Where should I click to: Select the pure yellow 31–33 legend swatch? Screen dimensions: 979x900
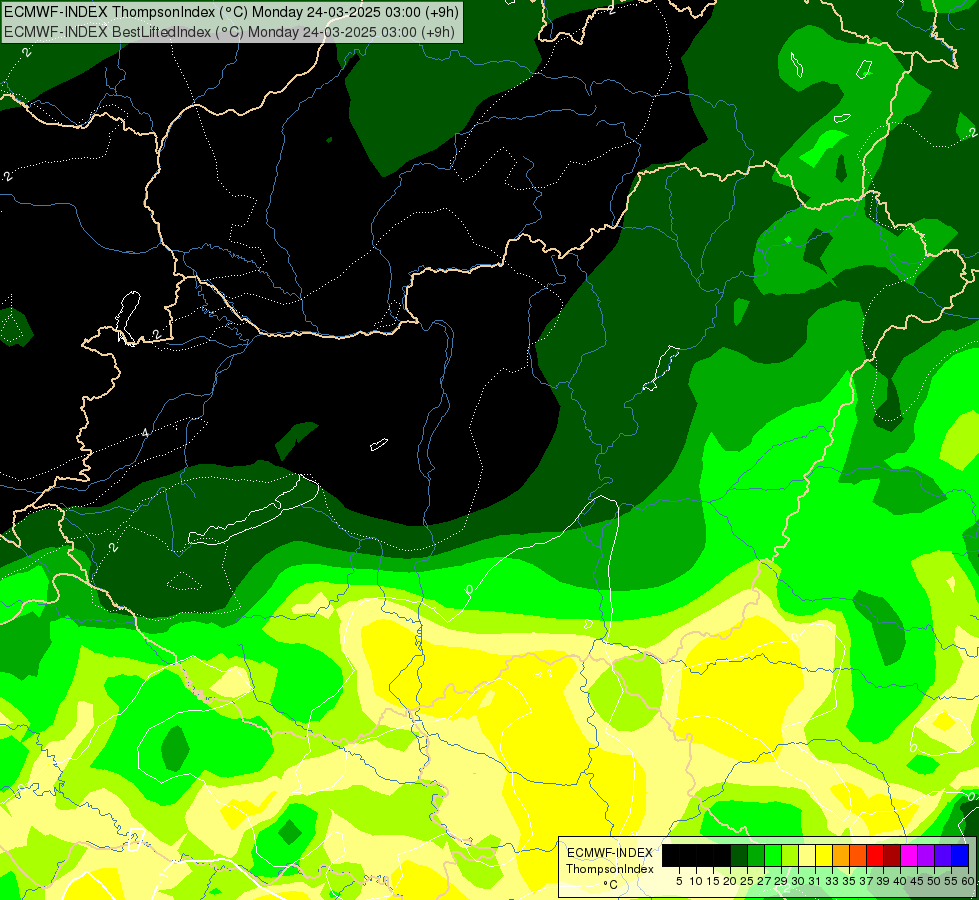pyautogui.click(x=824, y=856)
